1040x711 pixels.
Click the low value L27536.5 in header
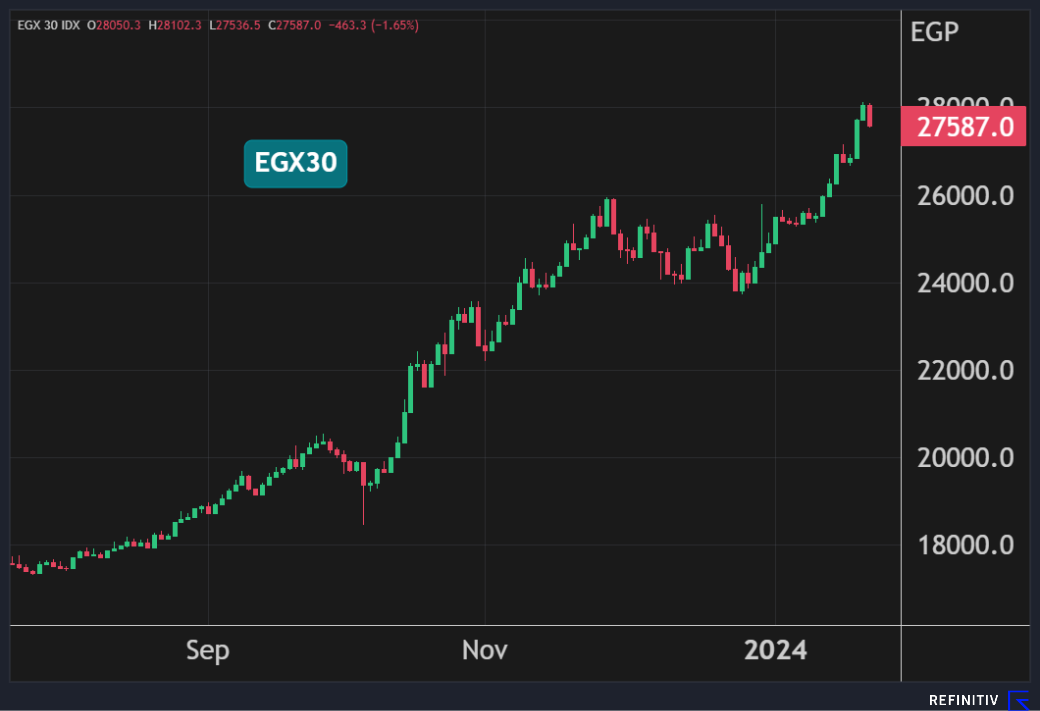[x=235, y=25]
